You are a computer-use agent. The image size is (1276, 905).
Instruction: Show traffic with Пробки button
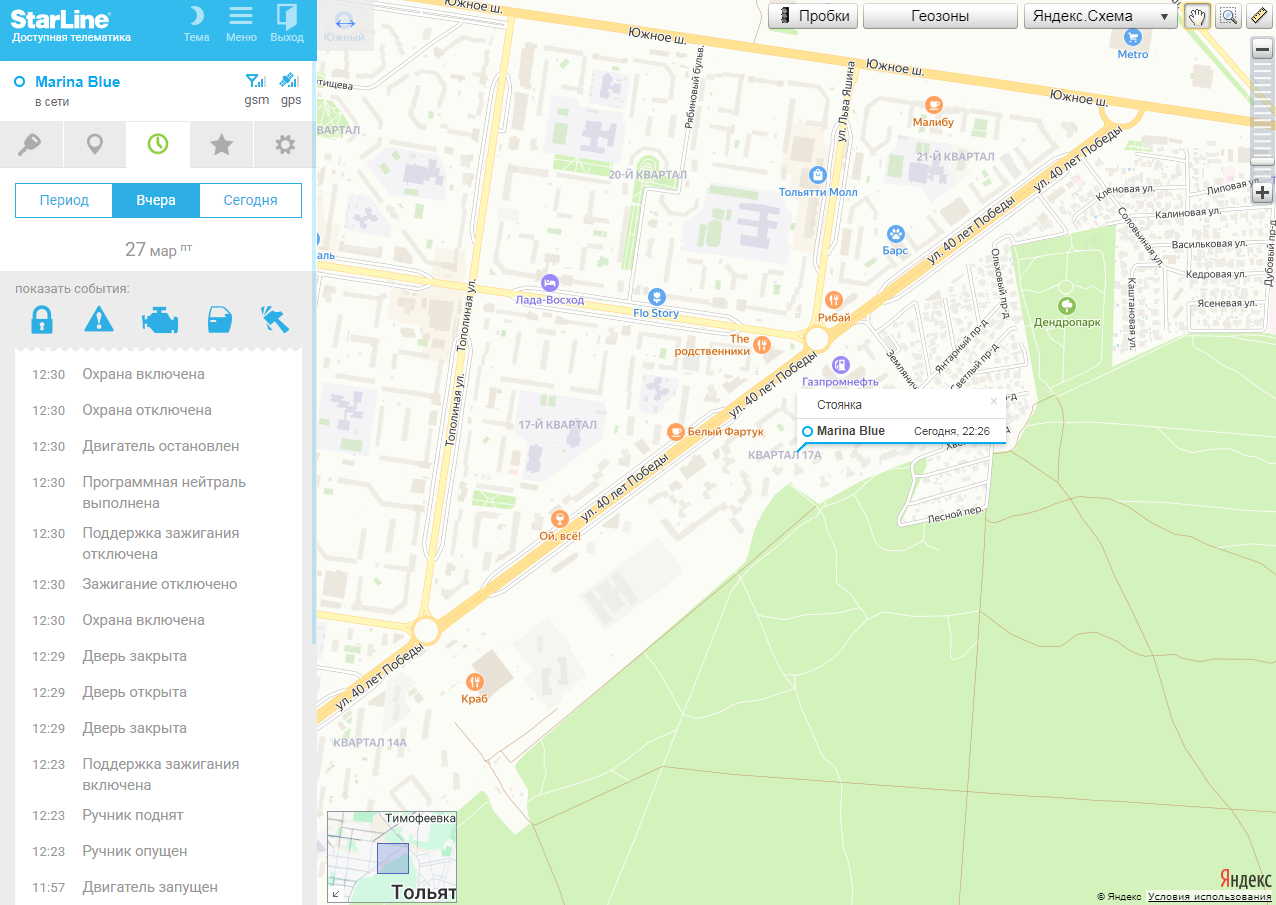[814, 16]
